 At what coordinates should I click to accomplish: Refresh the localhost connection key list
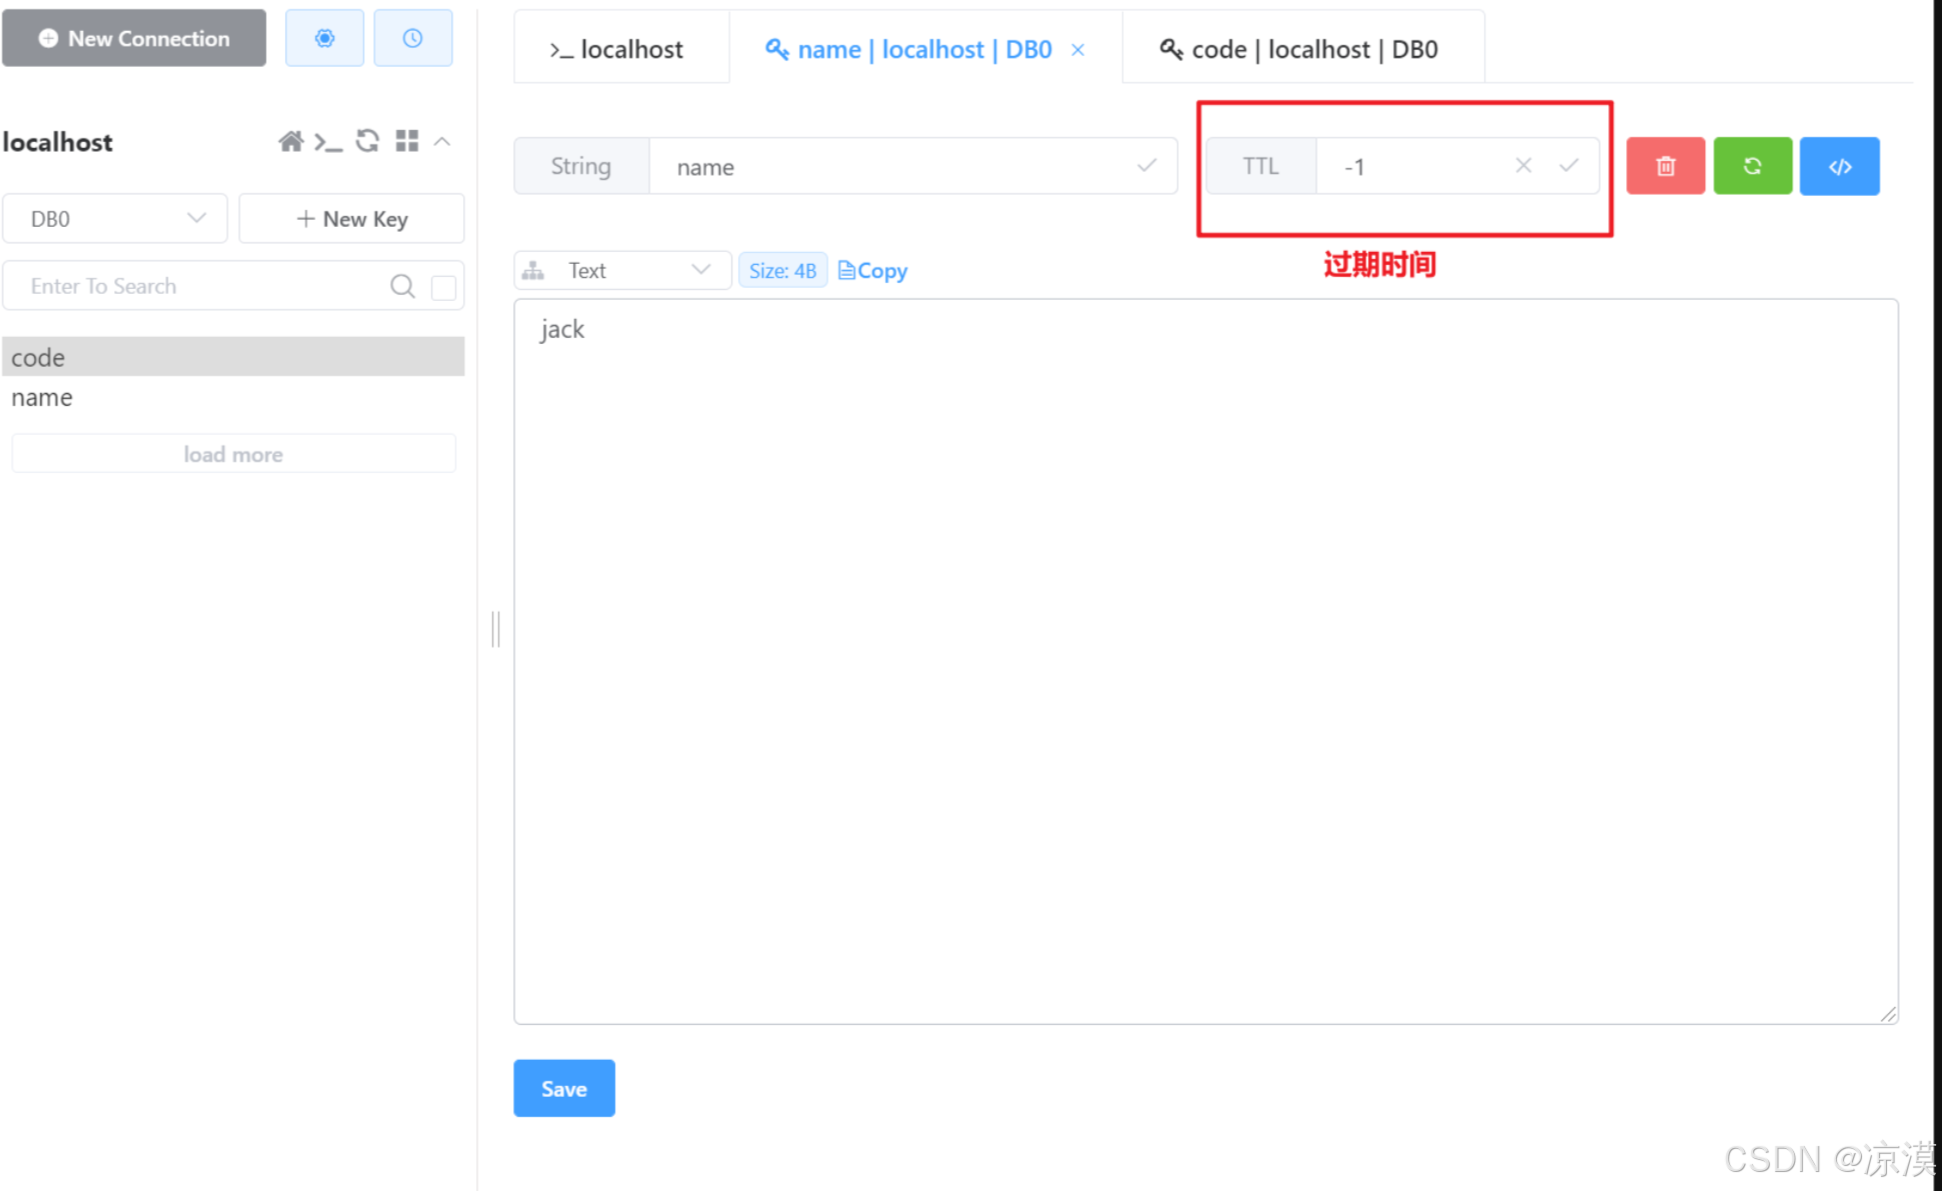367,141
